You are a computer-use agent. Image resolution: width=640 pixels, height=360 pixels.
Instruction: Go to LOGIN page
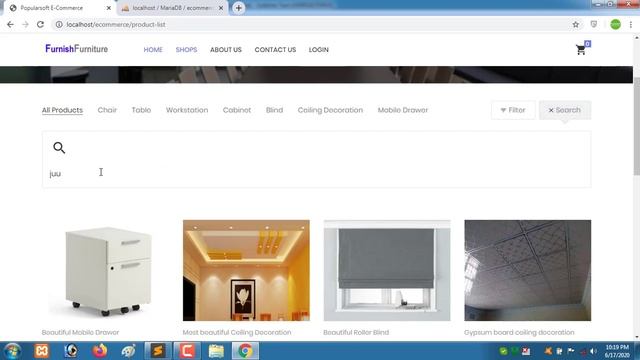pyautogui.click(x=318, y=50)
